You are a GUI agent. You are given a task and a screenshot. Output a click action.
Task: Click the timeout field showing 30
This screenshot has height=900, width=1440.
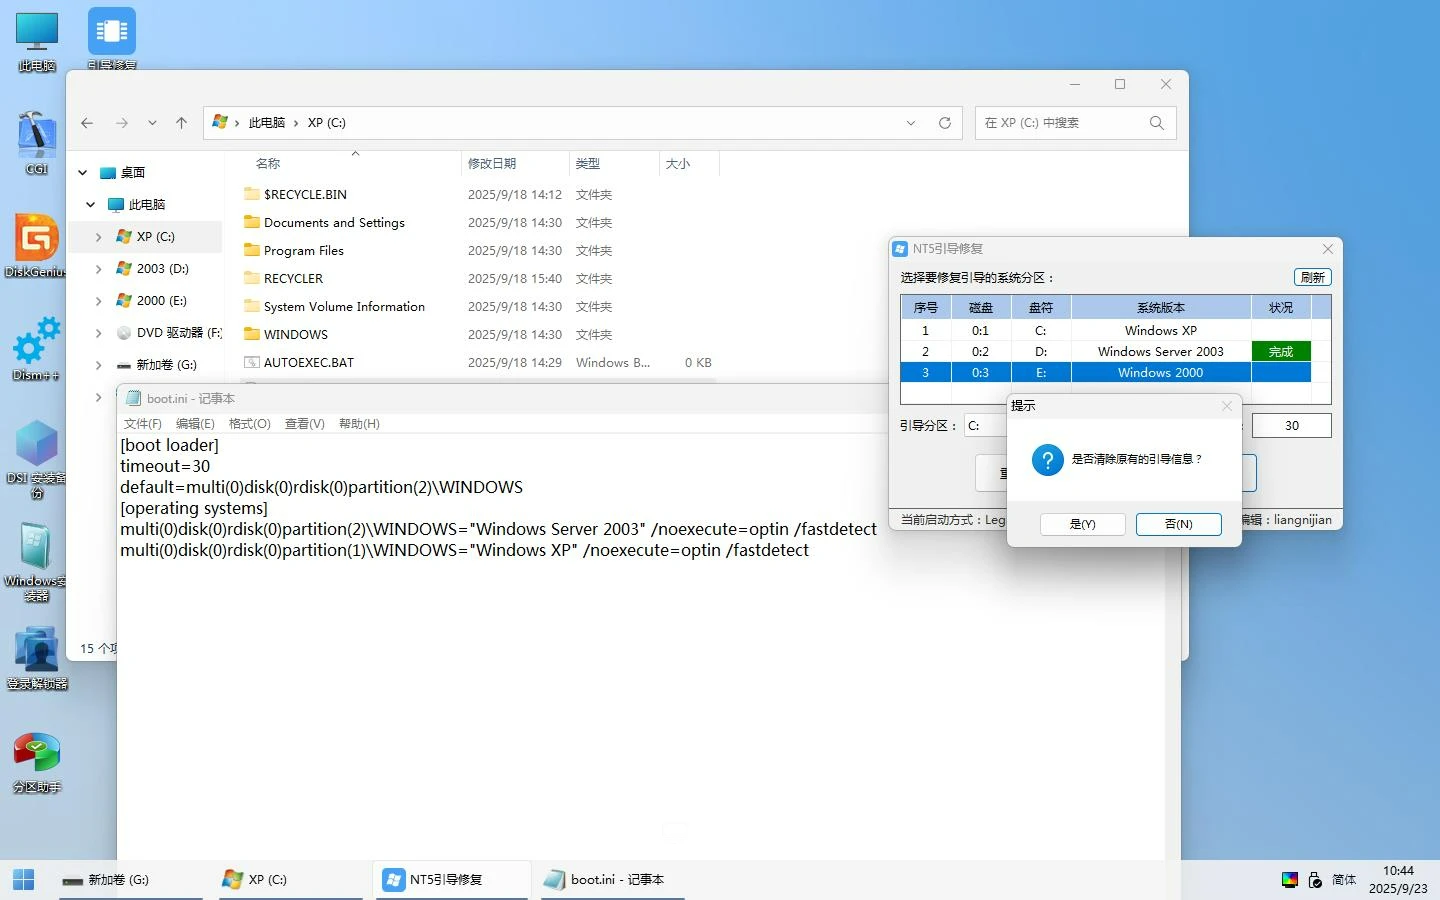coord(1291,426)
